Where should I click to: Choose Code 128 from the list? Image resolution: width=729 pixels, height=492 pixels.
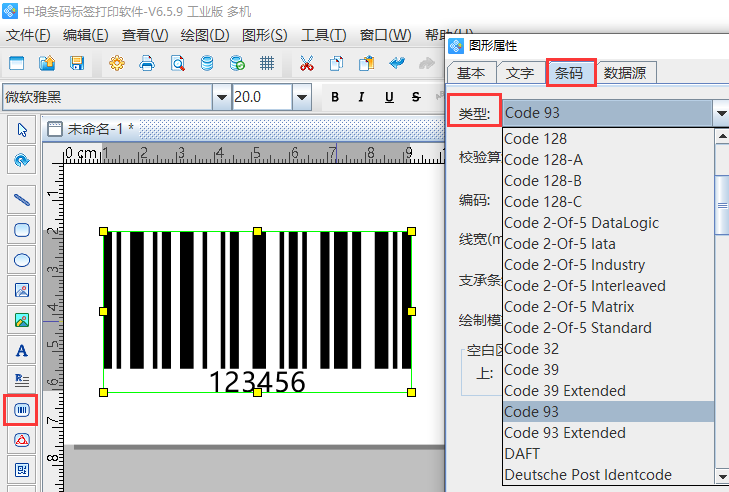[608, 139]
